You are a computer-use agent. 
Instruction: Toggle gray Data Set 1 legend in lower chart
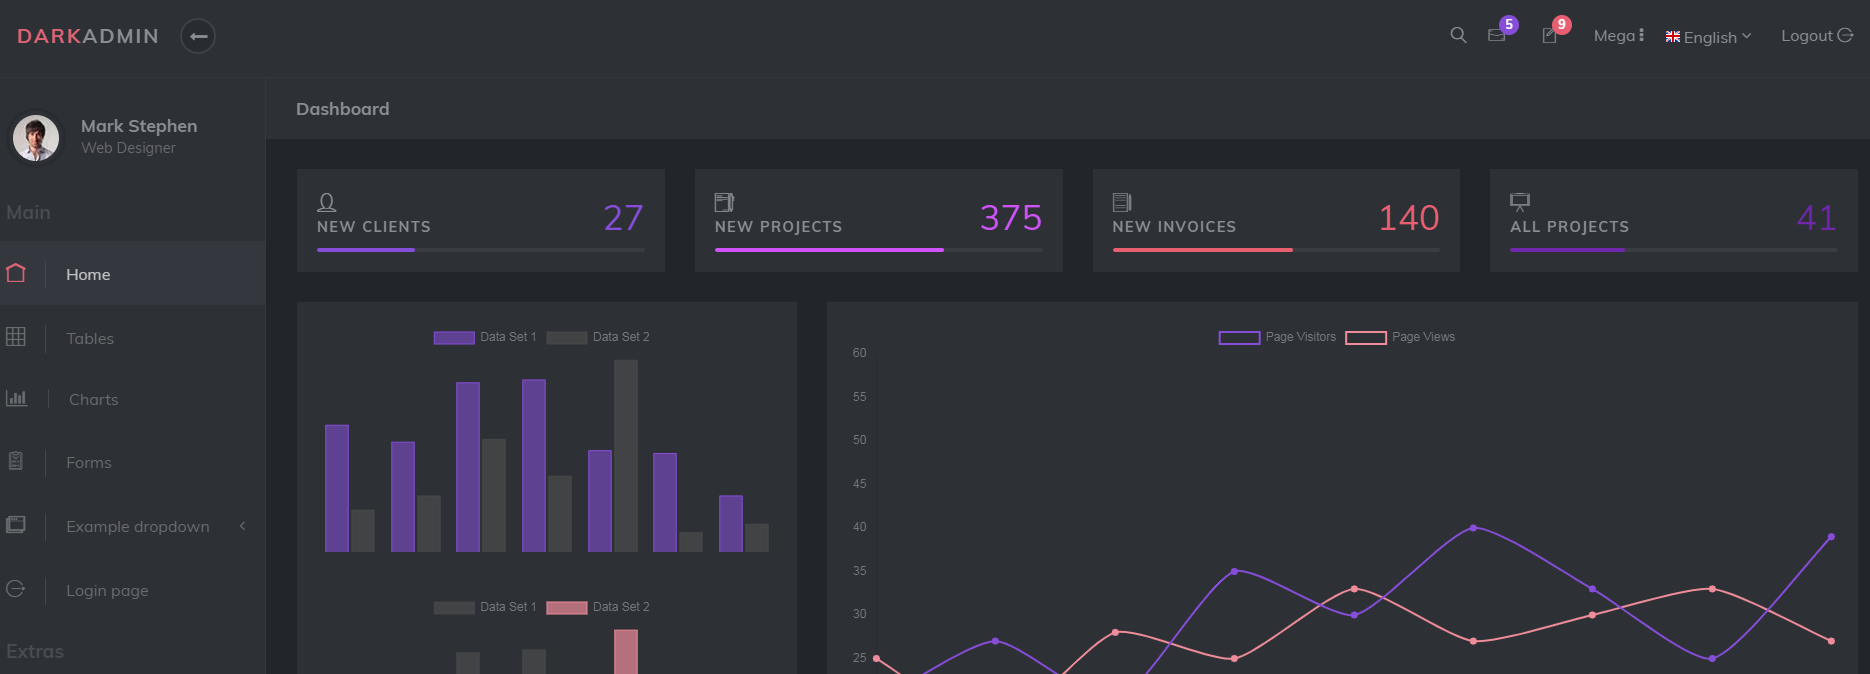pyautogui.click(x=485, y=607)
